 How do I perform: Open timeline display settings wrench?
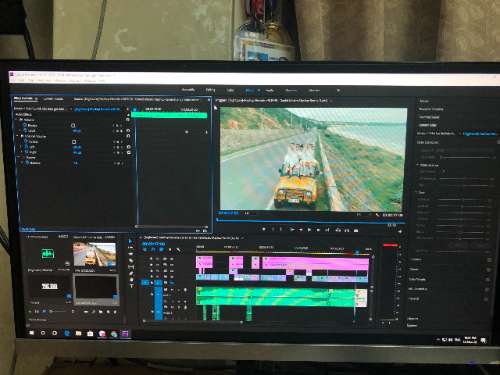[x=178, y=250]
